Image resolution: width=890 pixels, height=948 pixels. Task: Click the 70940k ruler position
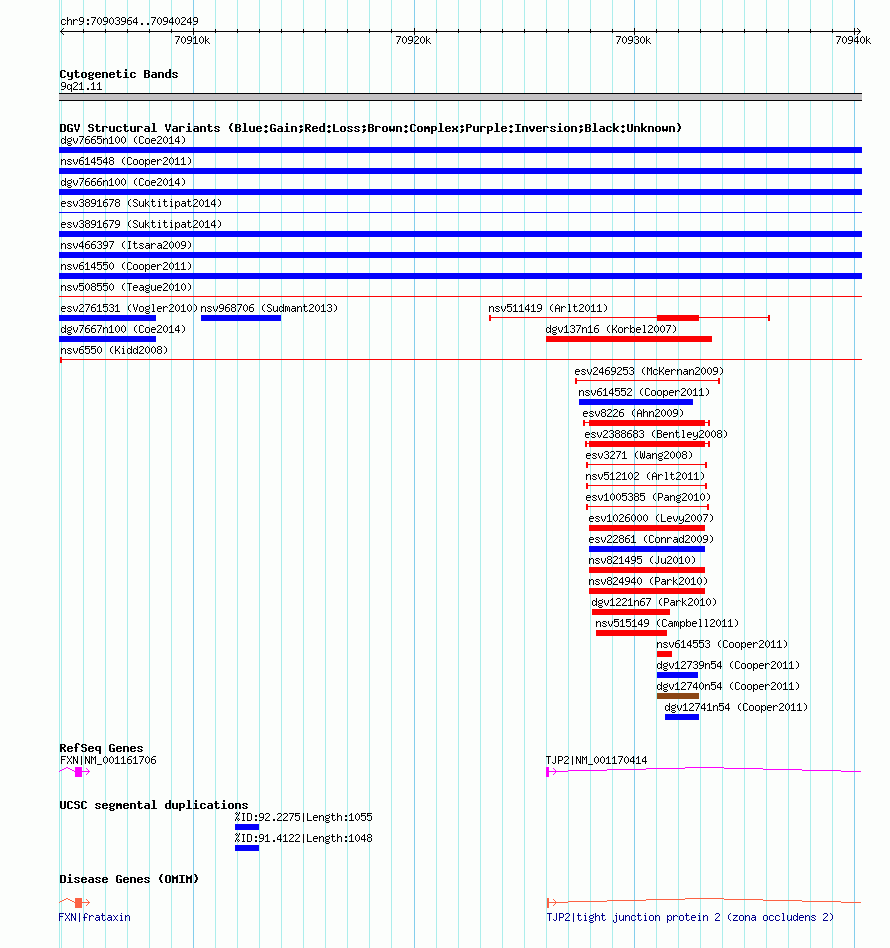853,41
